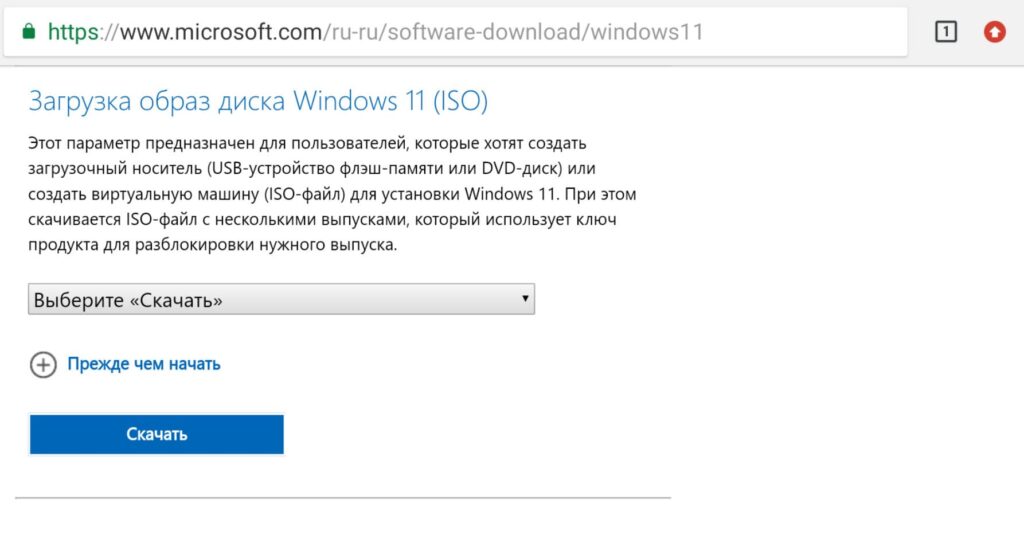Viewport: 1024px width, 542px height.
Task: Focus the address bar URL field
Action: [455, 31]
